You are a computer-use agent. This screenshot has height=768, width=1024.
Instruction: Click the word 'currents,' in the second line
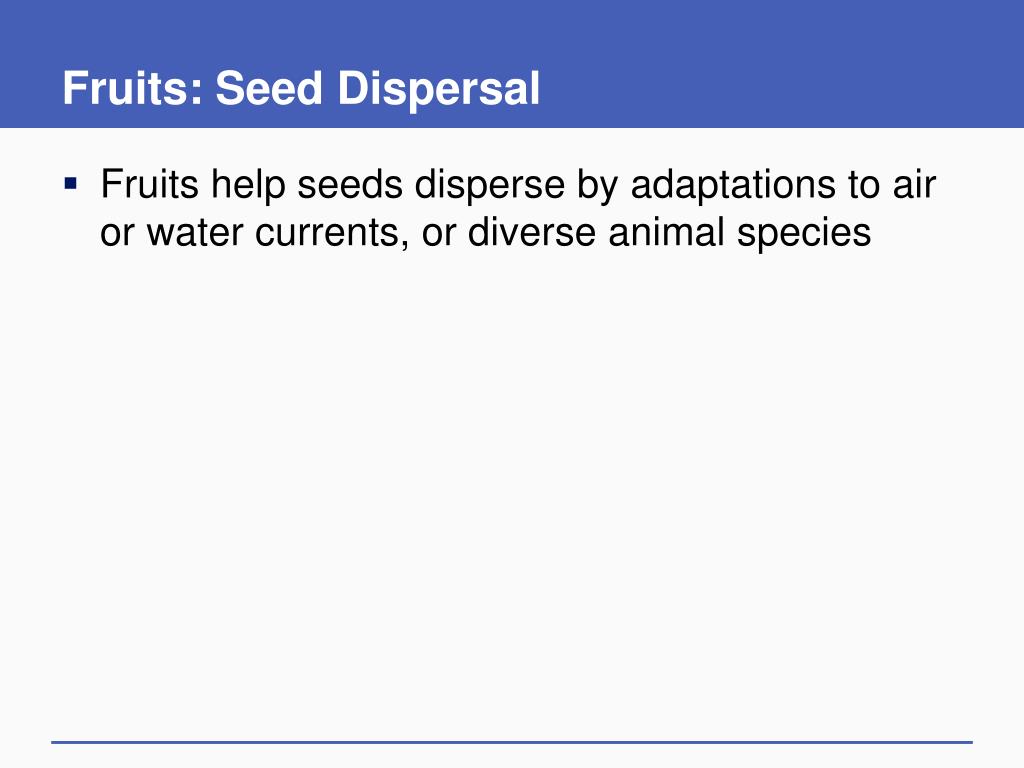coord(332,232)
